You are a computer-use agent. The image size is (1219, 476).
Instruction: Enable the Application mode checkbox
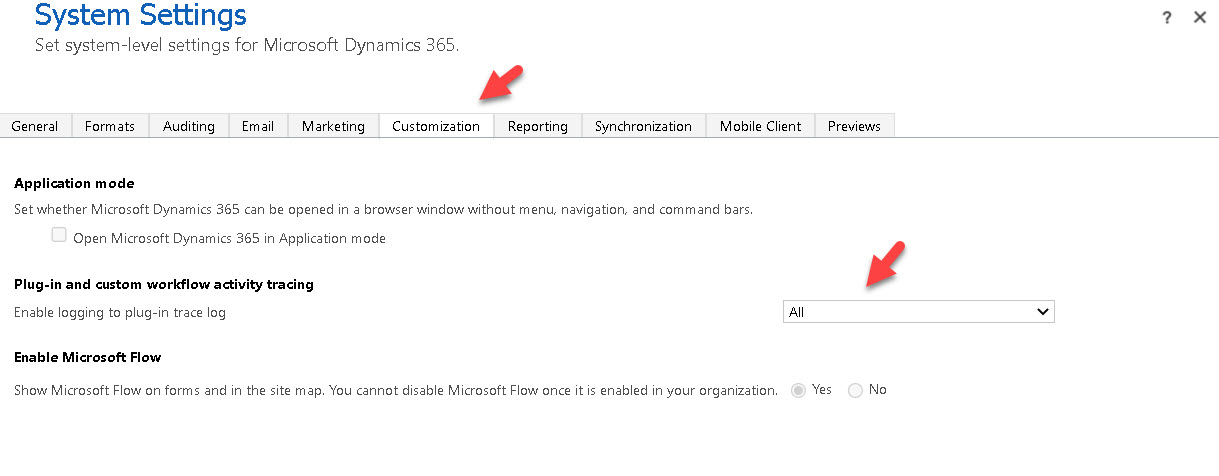click(x=60, y=236)
